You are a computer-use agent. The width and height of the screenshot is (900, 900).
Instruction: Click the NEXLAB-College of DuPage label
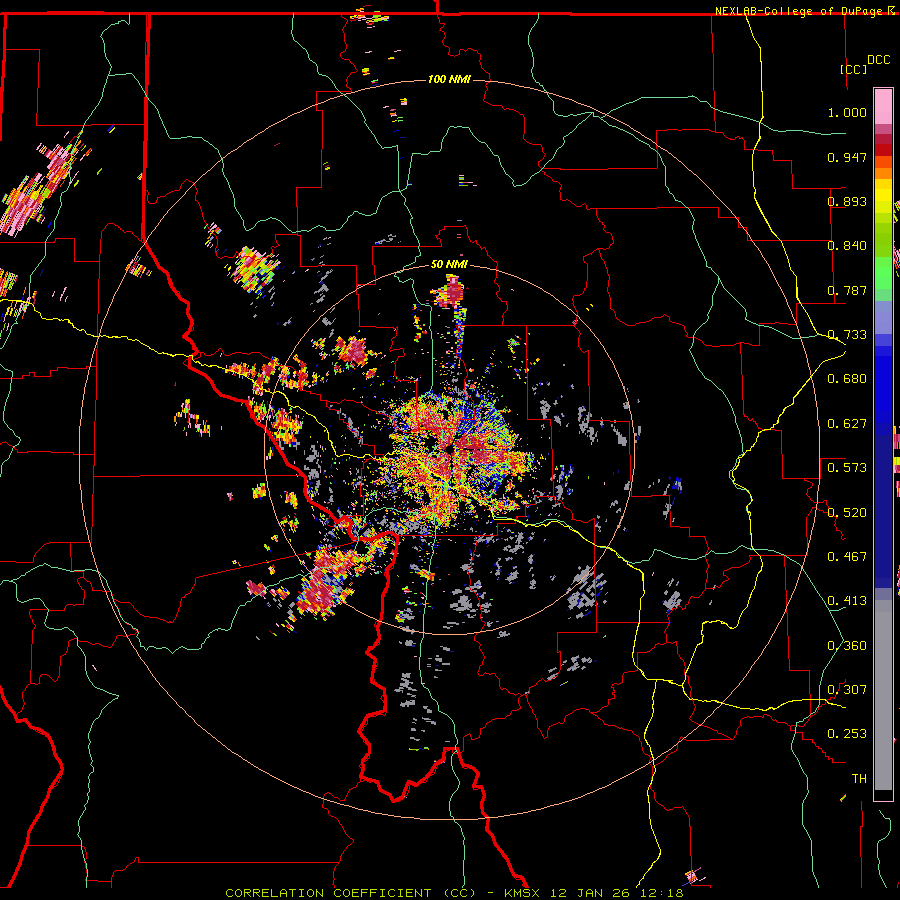pyautogui.click(x=798, y=11)
